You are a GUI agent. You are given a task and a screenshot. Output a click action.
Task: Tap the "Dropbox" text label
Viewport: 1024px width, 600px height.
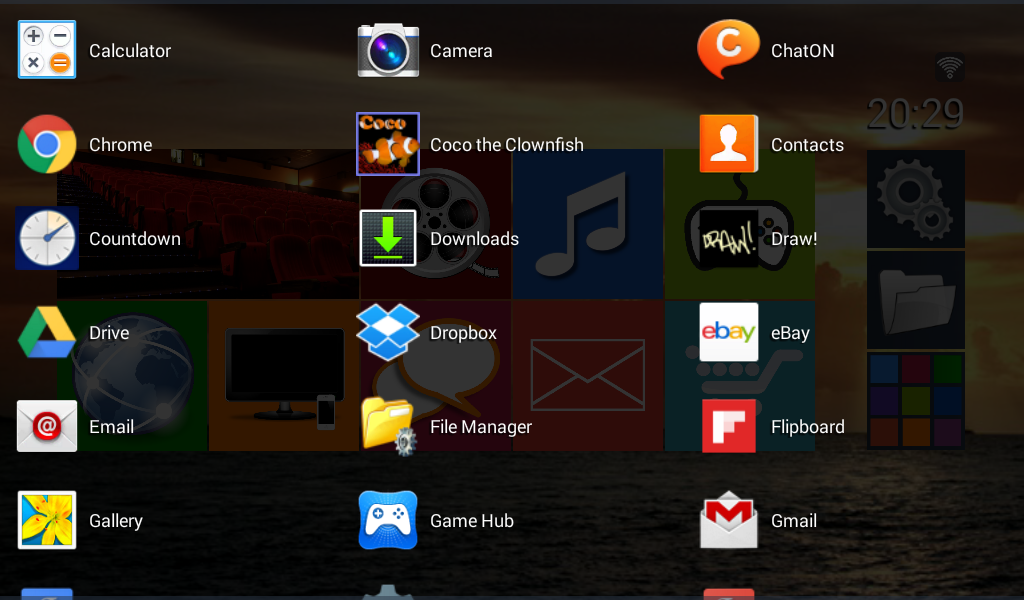click(x=464, y=333)
